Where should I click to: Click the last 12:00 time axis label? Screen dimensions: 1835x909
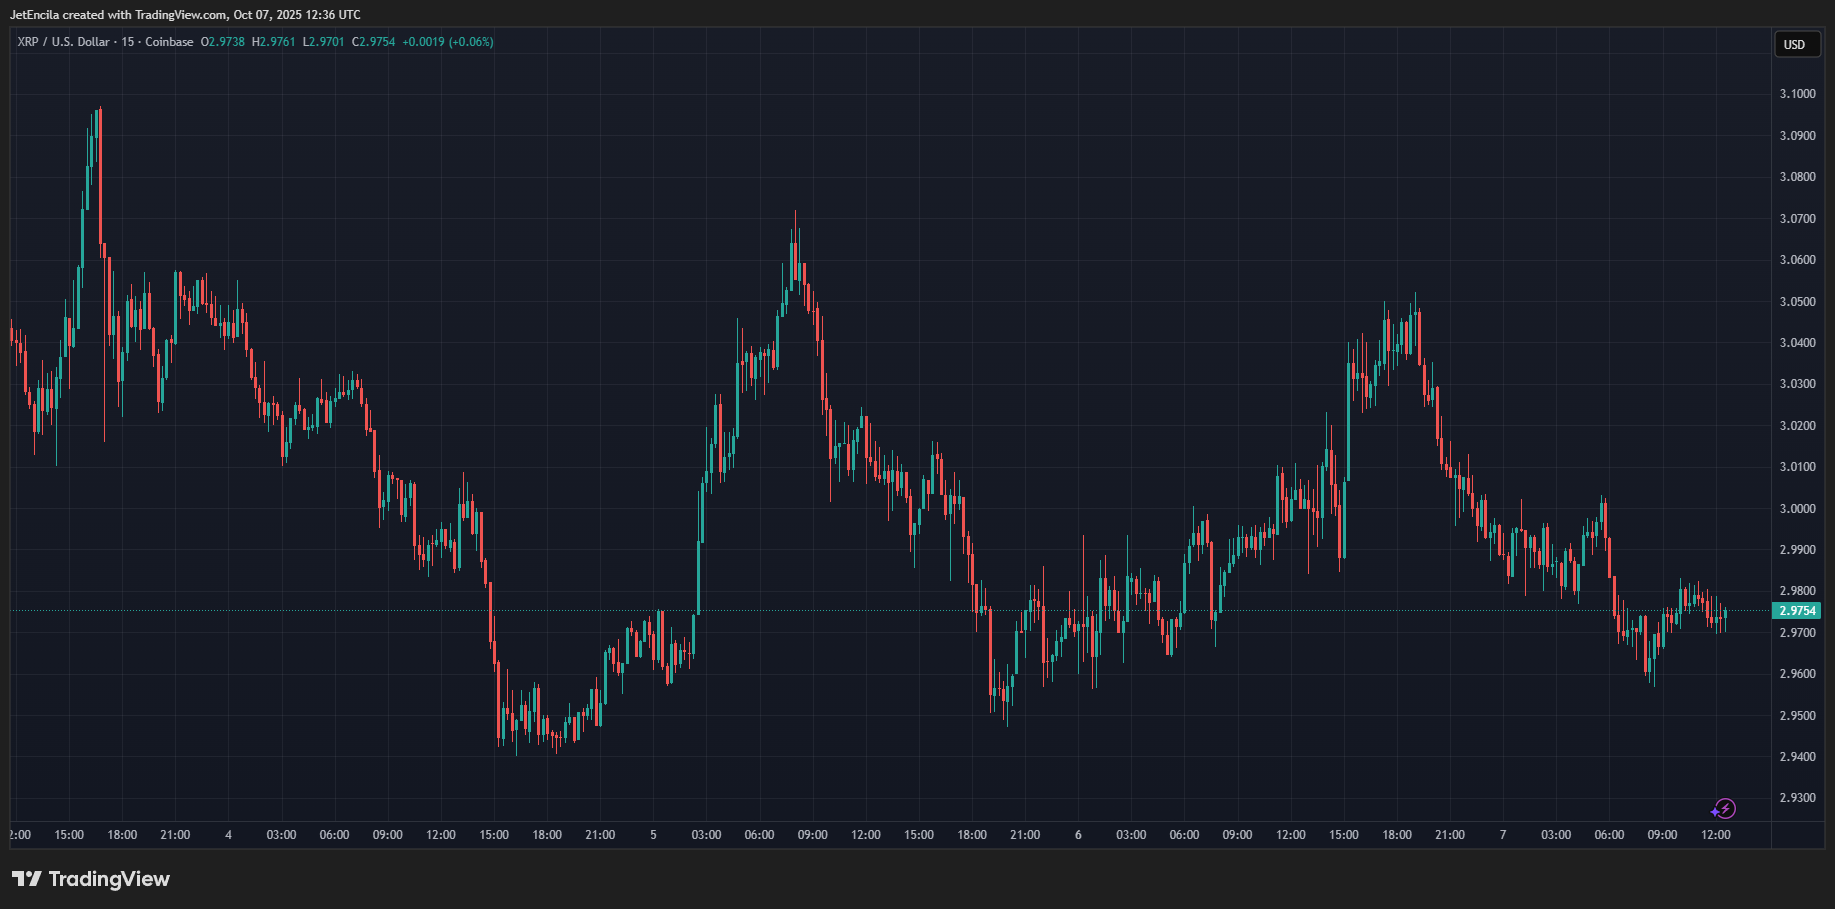point(1716,835)
